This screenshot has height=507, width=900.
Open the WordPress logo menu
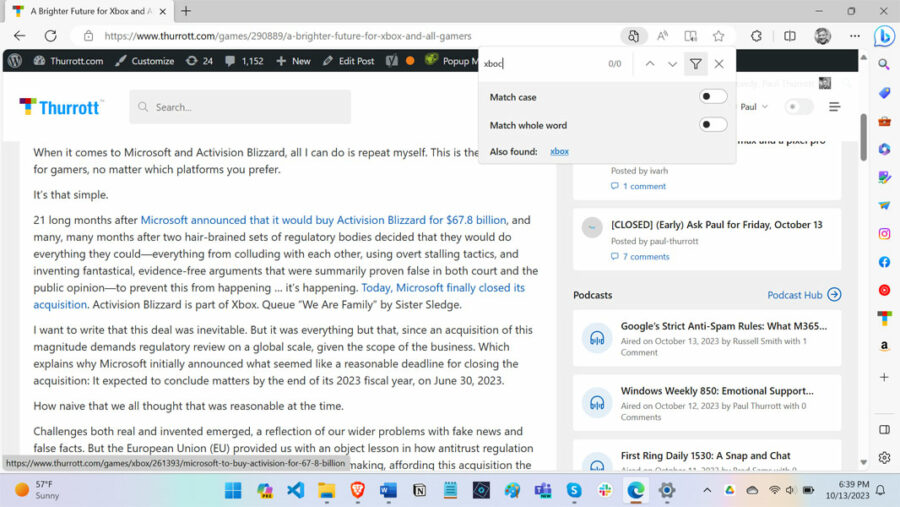[x=15, y=61]
